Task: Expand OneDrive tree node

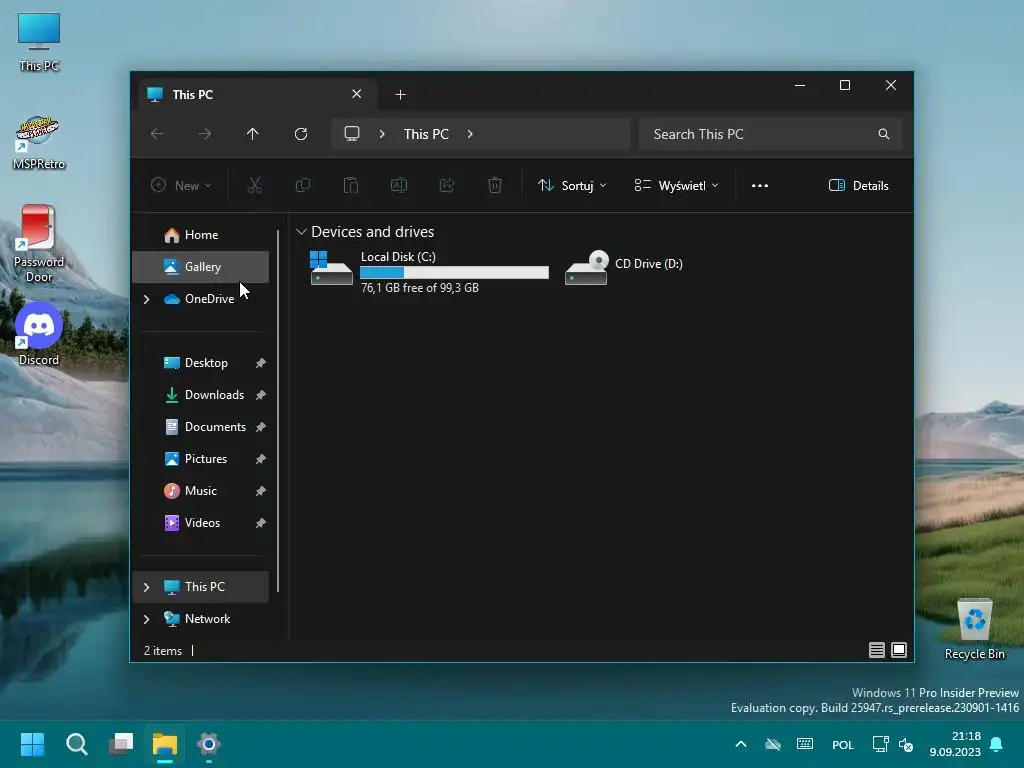Action: pyautogui.click(x=146, y=299)
